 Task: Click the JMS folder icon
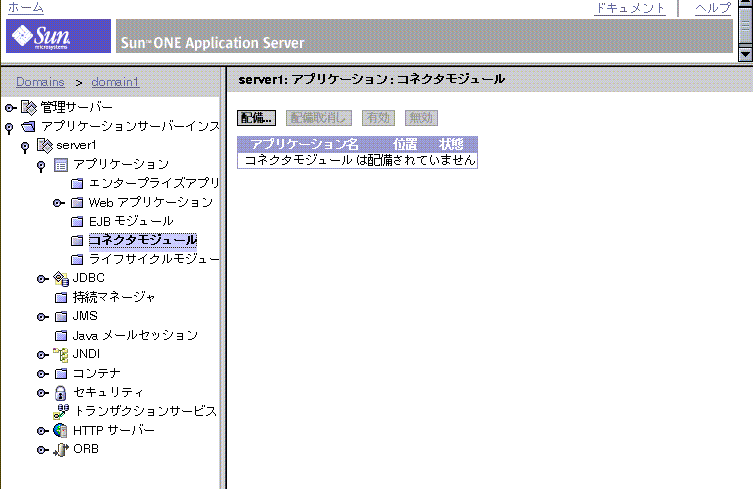pyautogui.click(x=61, y=317)
